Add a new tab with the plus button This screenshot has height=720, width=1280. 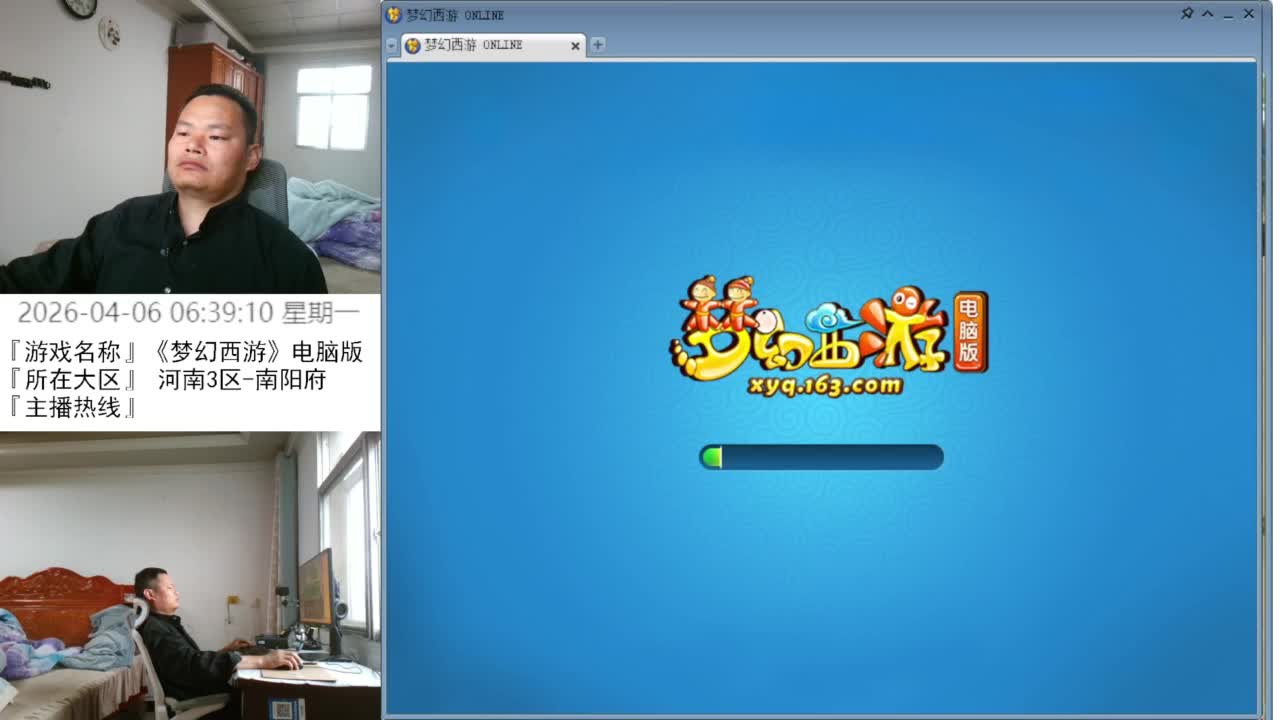[598, 44]
